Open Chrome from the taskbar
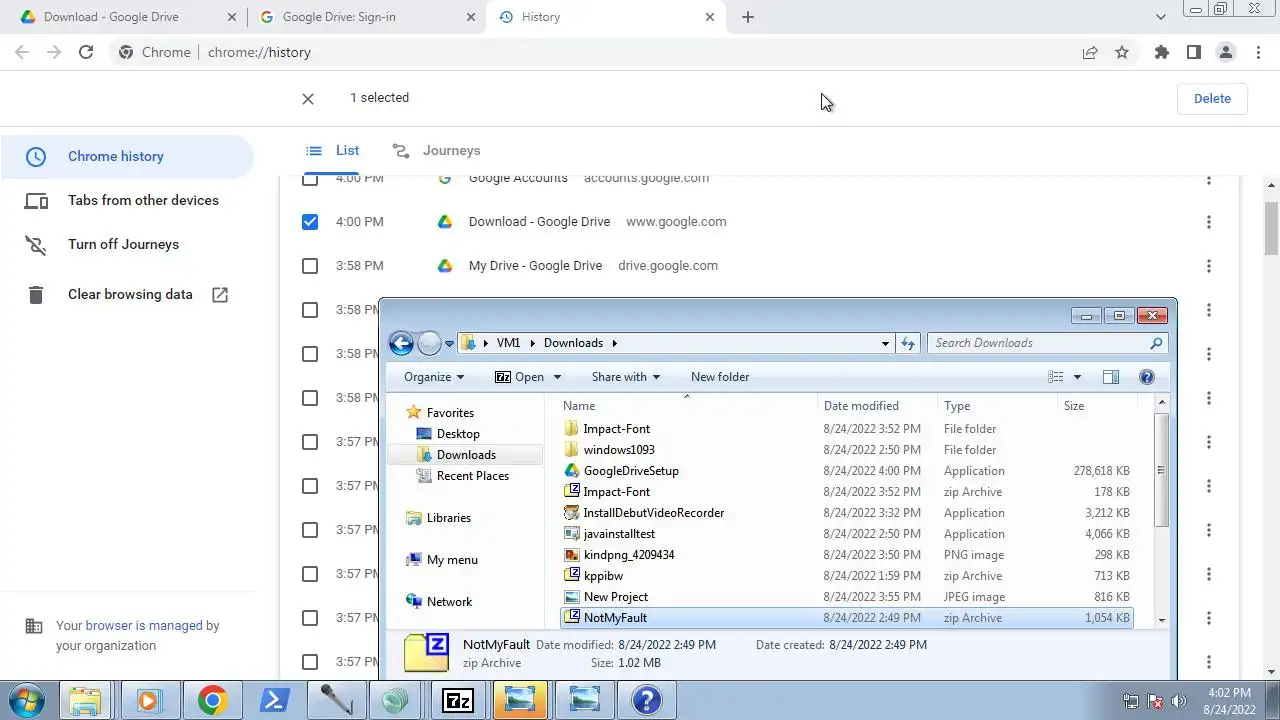Image resolution: width=1280 pixels, height=720 pixels. [x=211, y=700]
